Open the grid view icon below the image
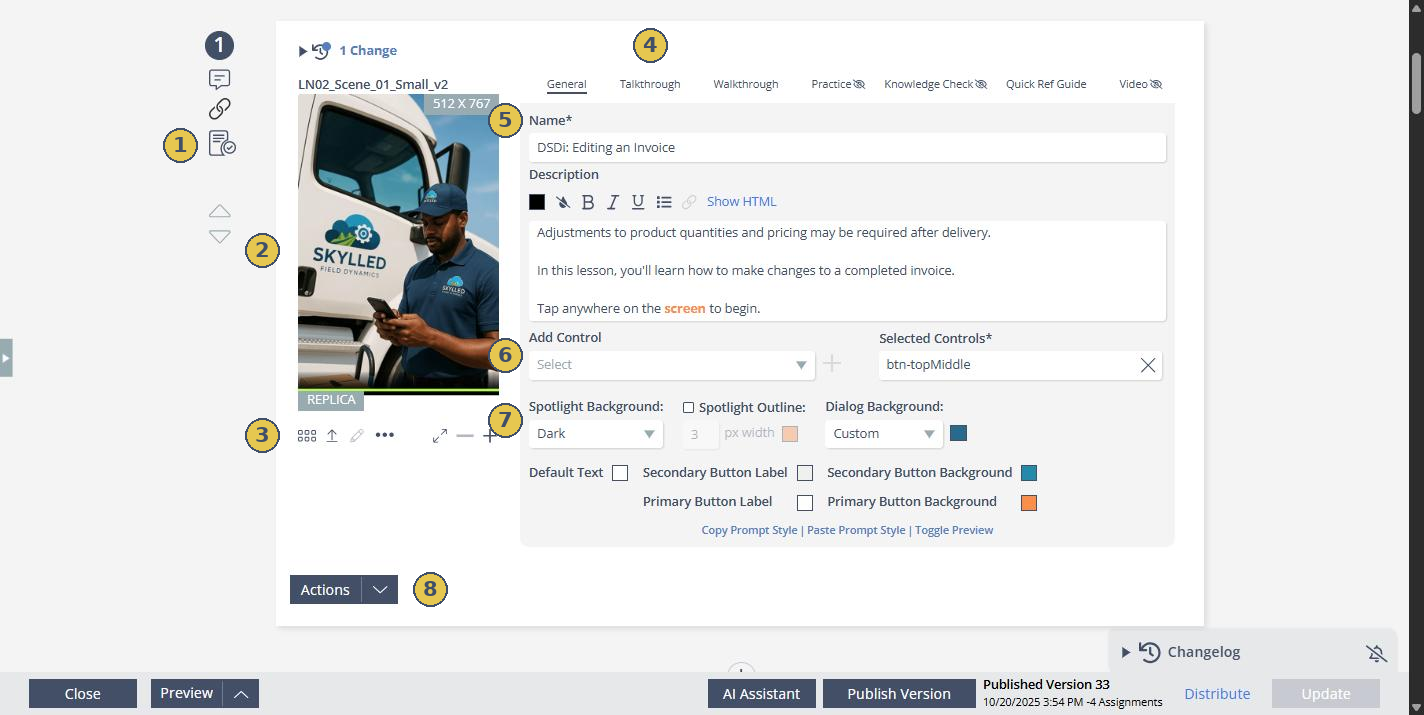Viewport: 1424px width, 715px height. (307, 436)
